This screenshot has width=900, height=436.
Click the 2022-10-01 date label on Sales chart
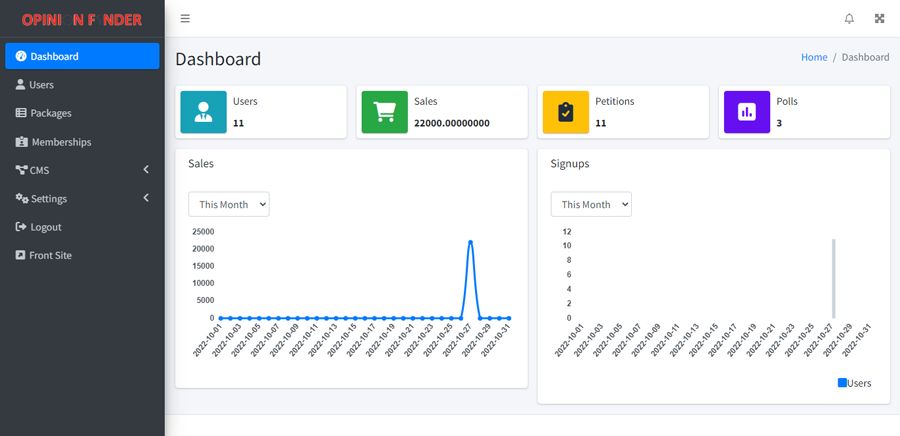207,340
